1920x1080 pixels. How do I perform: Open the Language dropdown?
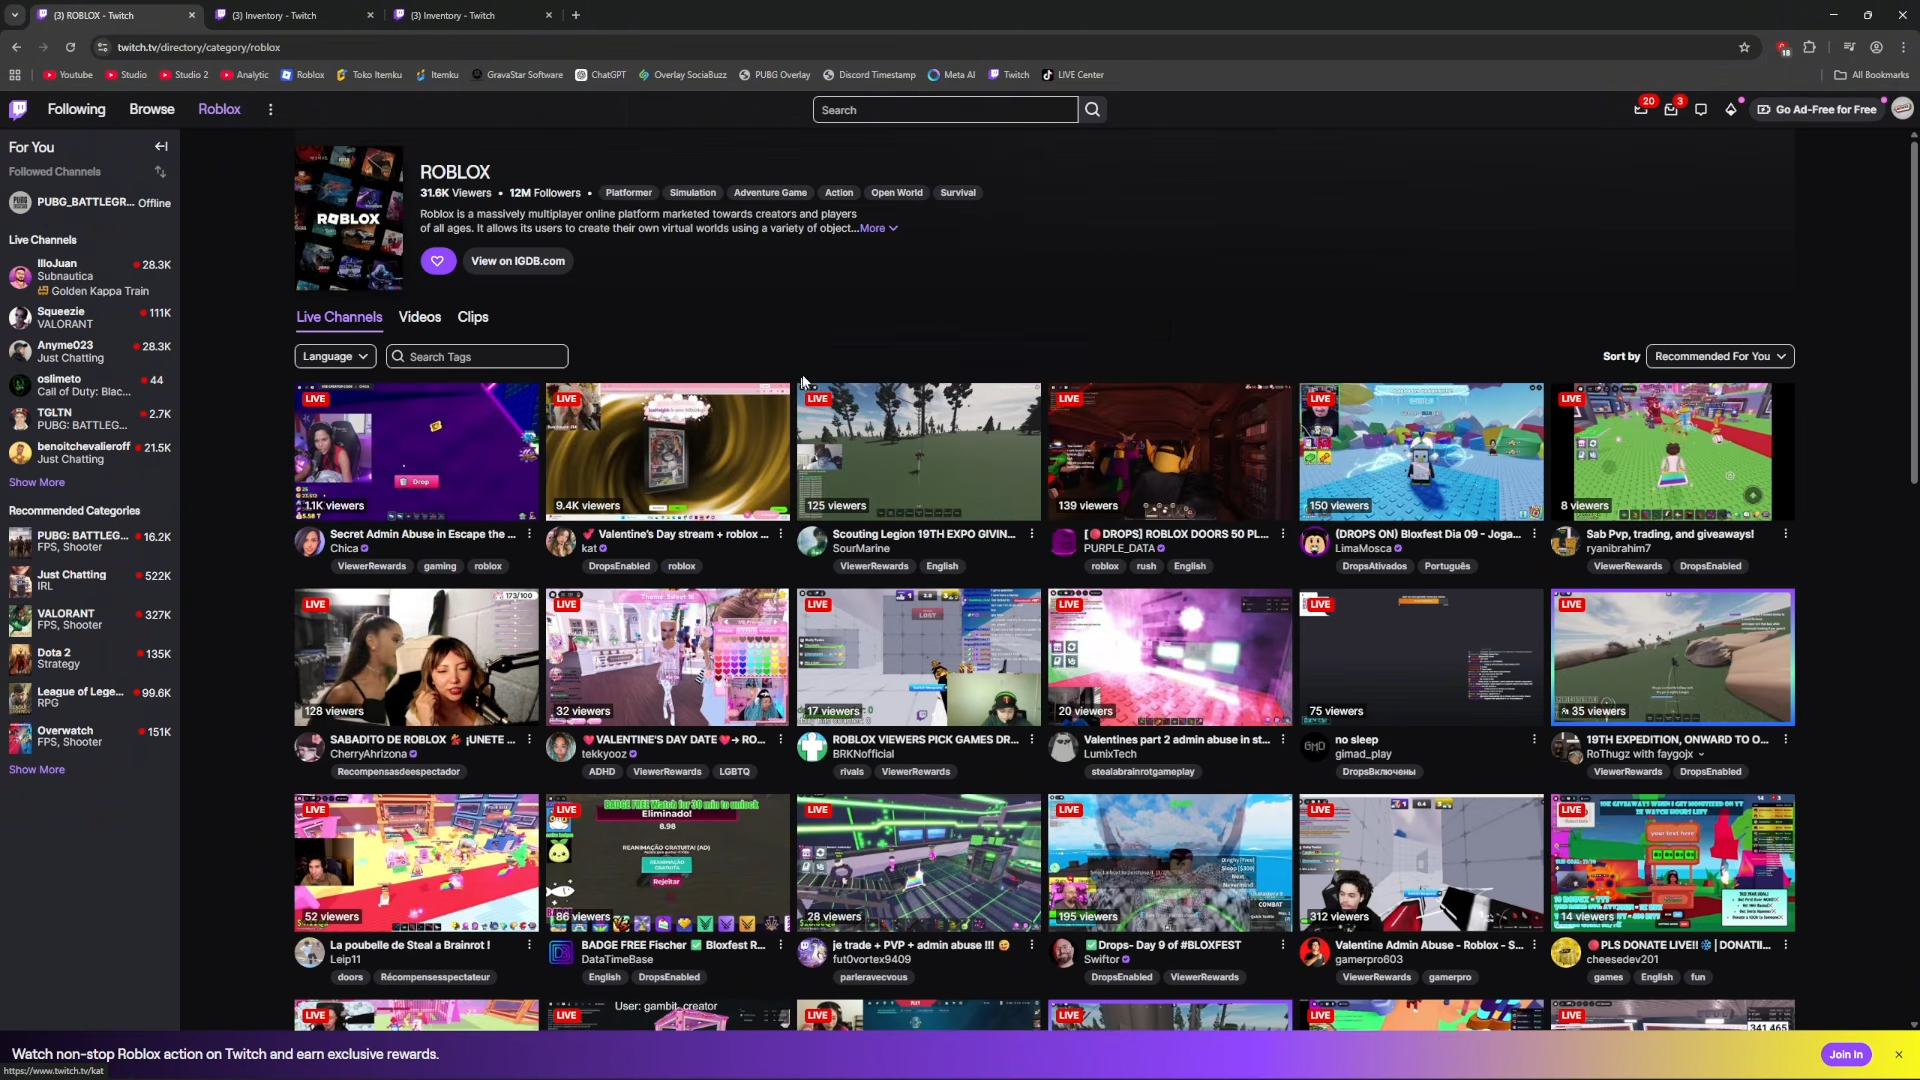pyautogui.click(x=335, y=357)
